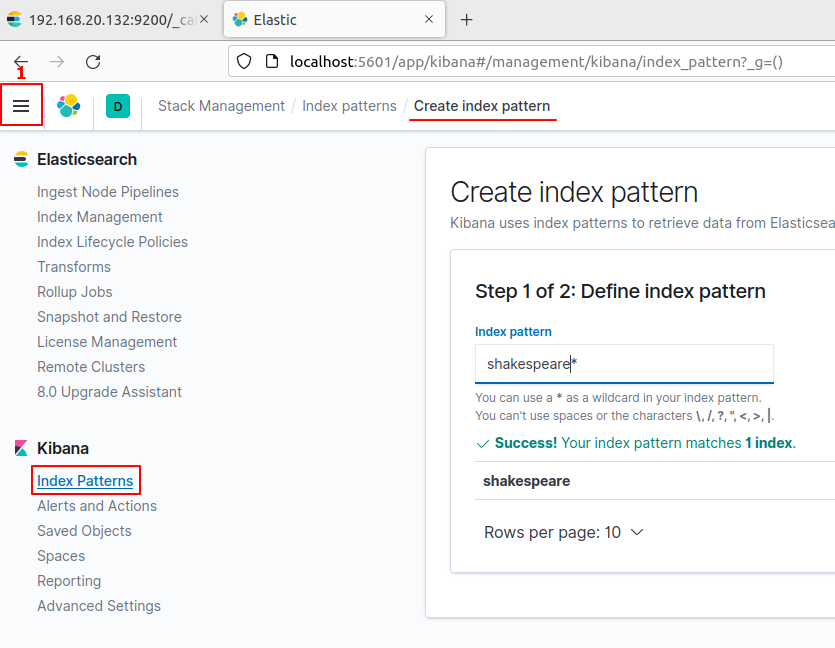Screen dimensions: 835x648
Task: Click the Elasticsearch section logo icon
Action: [21, 159]
